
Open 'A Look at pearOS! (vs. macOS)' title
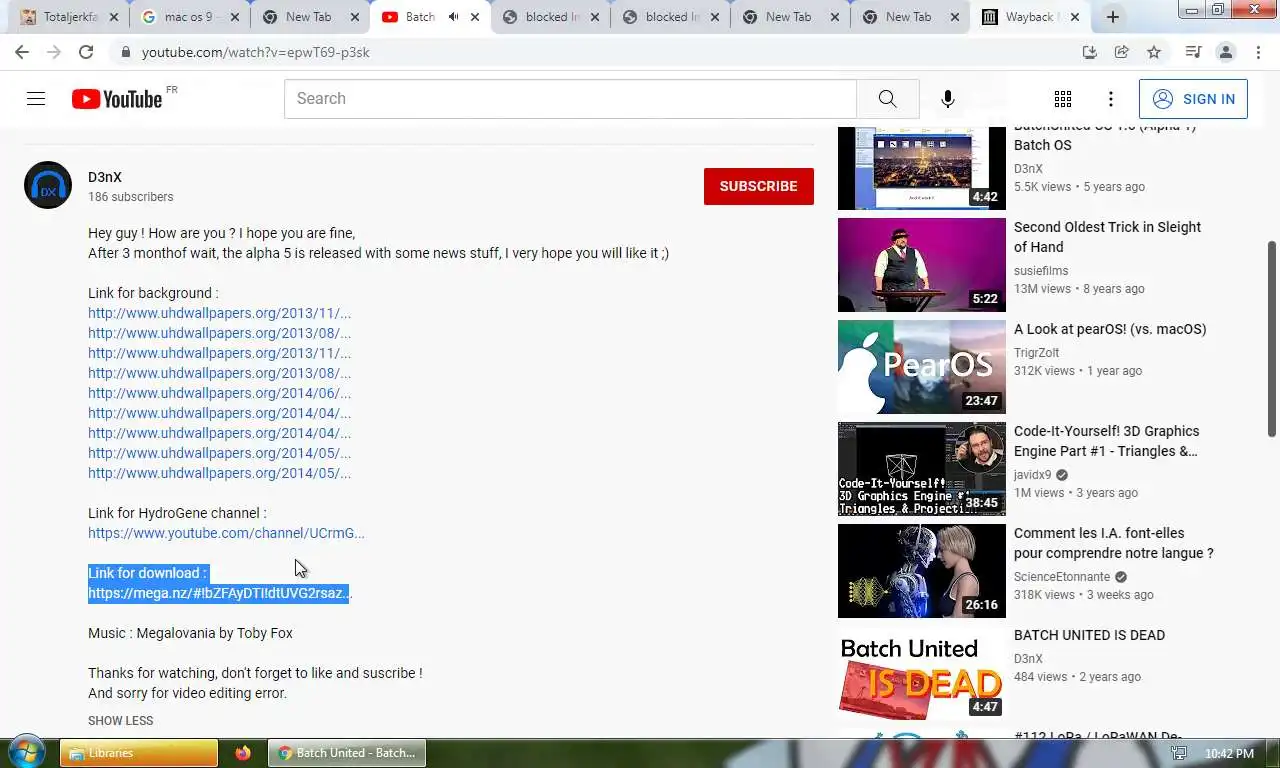[1110, 329]
